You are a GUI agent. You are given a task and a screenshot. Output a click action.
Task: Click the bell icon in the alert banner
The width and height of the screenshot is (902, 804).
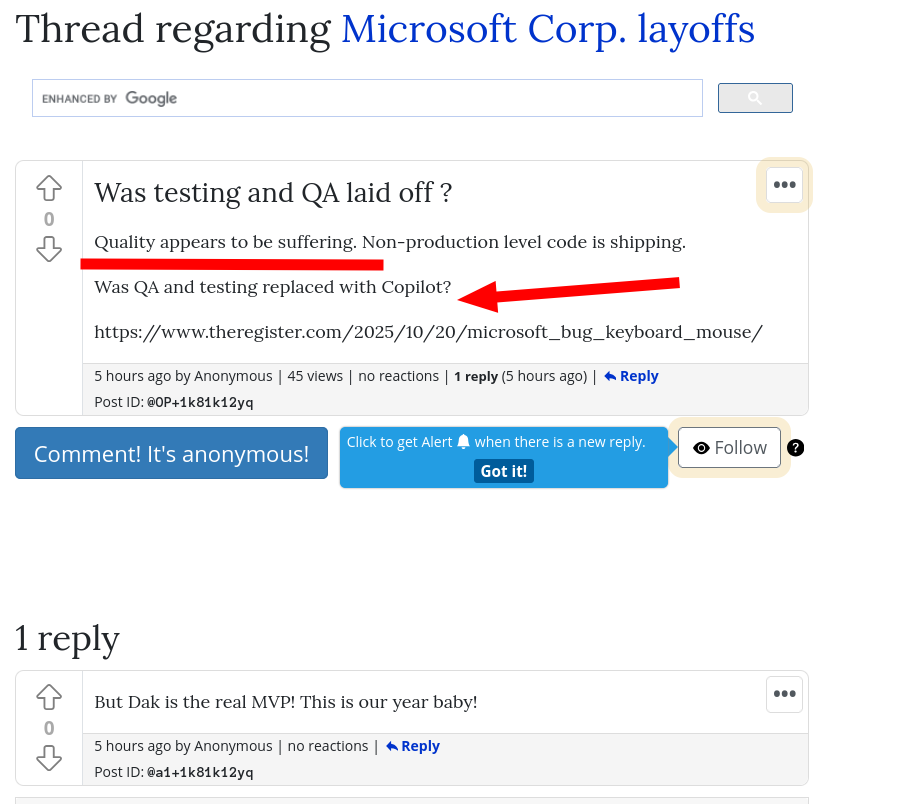coord(462,440)
